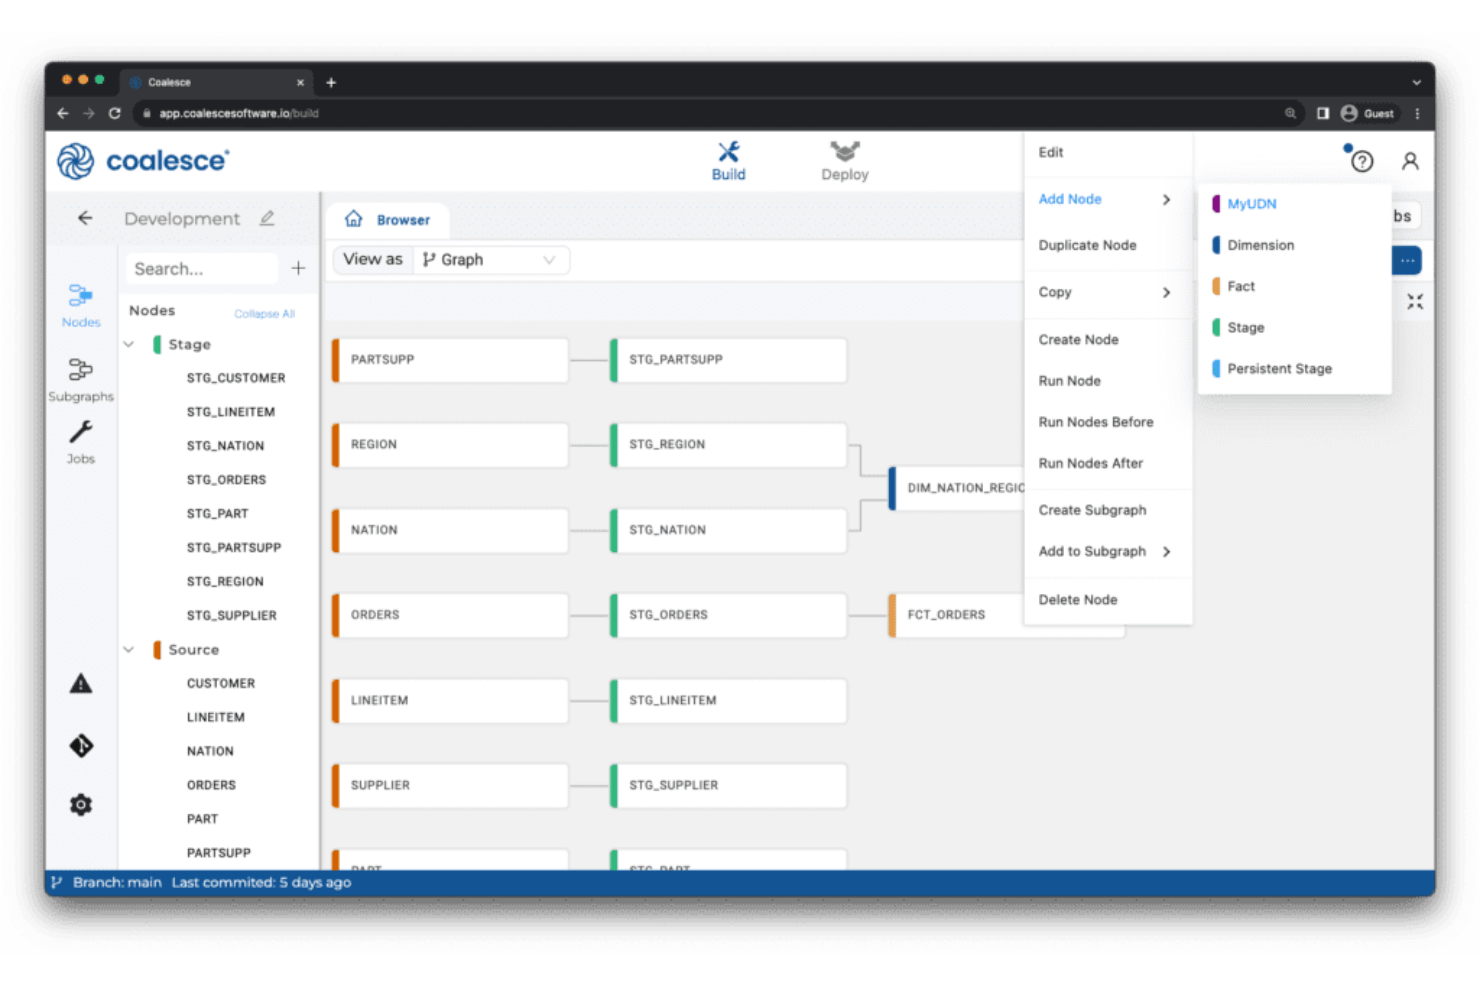Collapse the Stage node group
Viewport: 1480px width, 987px height.
(x=129, y=344)
